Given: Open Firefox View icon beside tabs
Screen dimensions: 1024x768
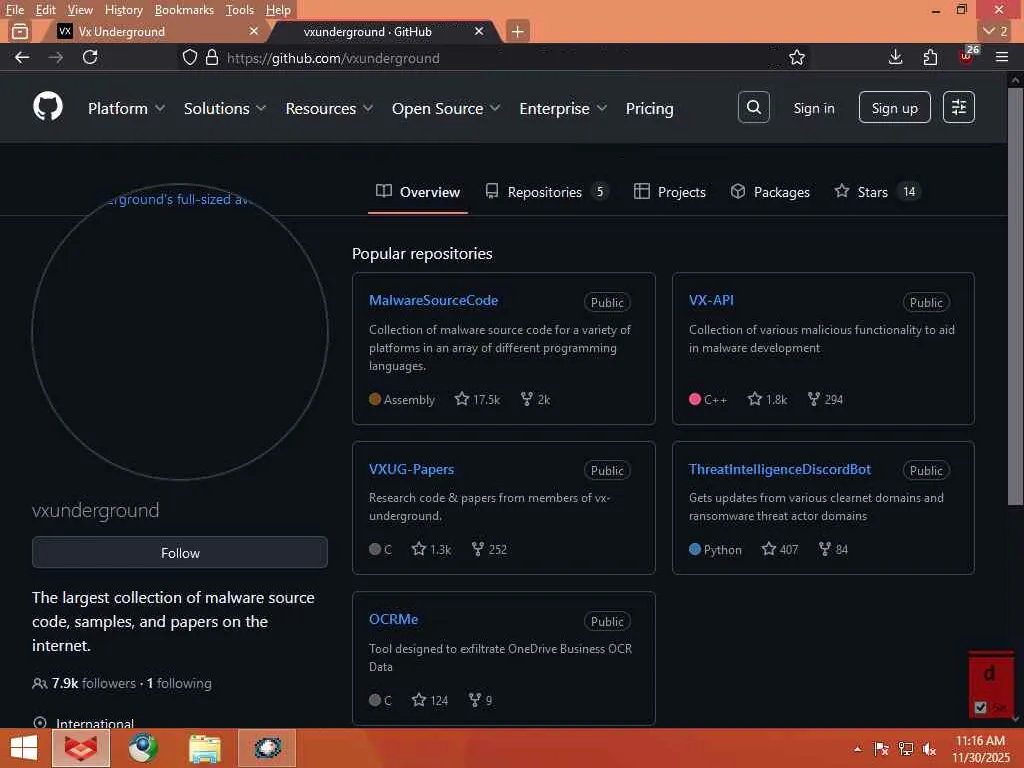Looking at the screenshot, I should tap(20, 31).
